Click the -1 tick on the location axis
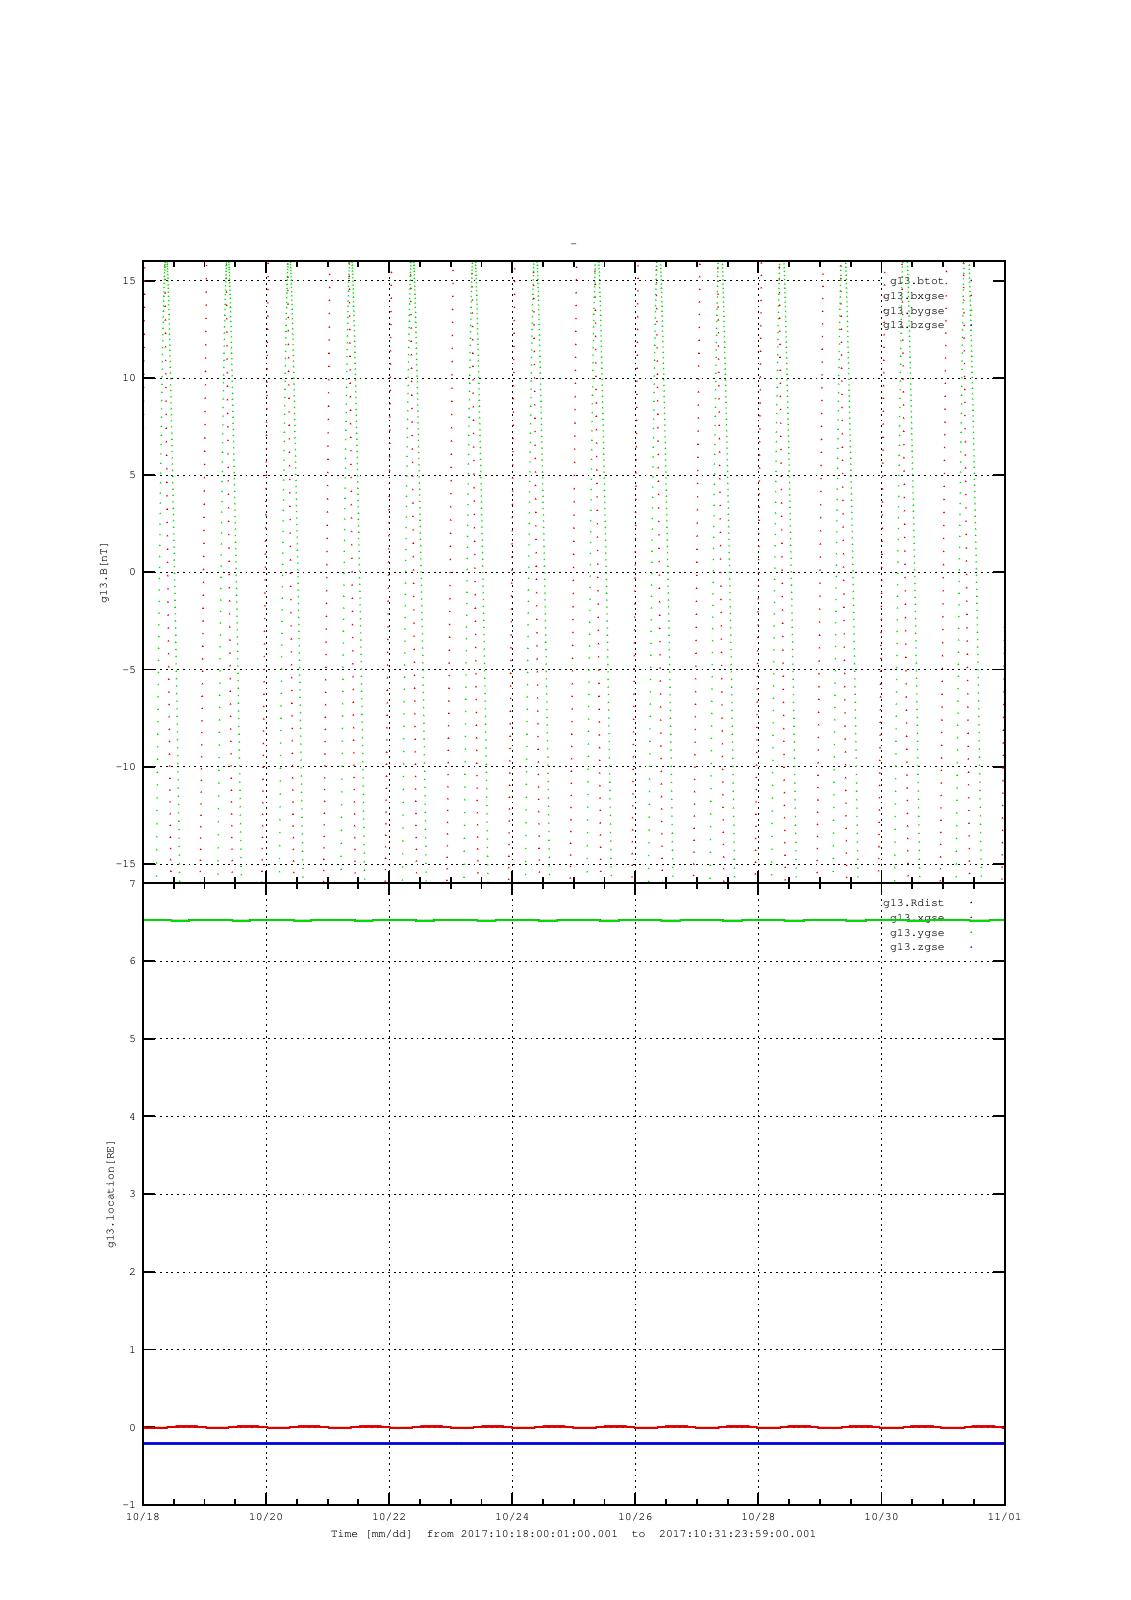The width and height of the screenshot is (1131, 1600). (x=129, y=1505)
